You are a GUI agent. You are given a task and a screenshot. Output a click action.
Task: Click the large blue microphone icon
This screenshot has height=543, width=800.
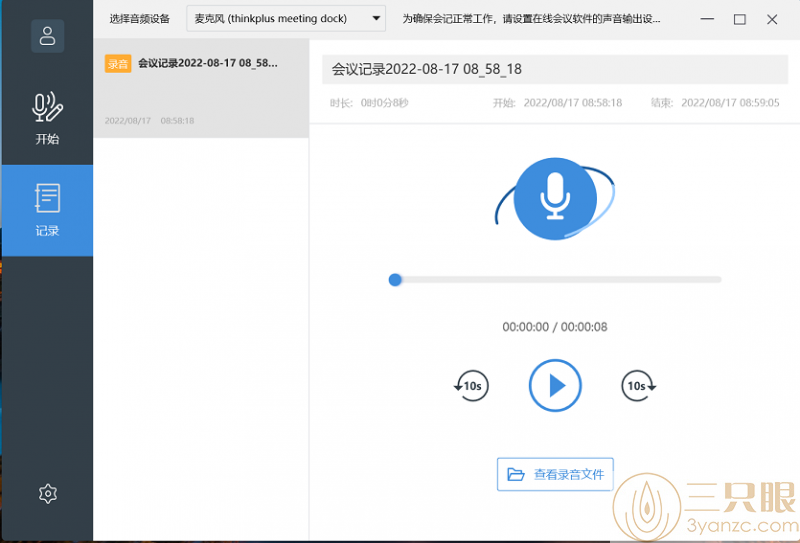[x=555, y=197]
